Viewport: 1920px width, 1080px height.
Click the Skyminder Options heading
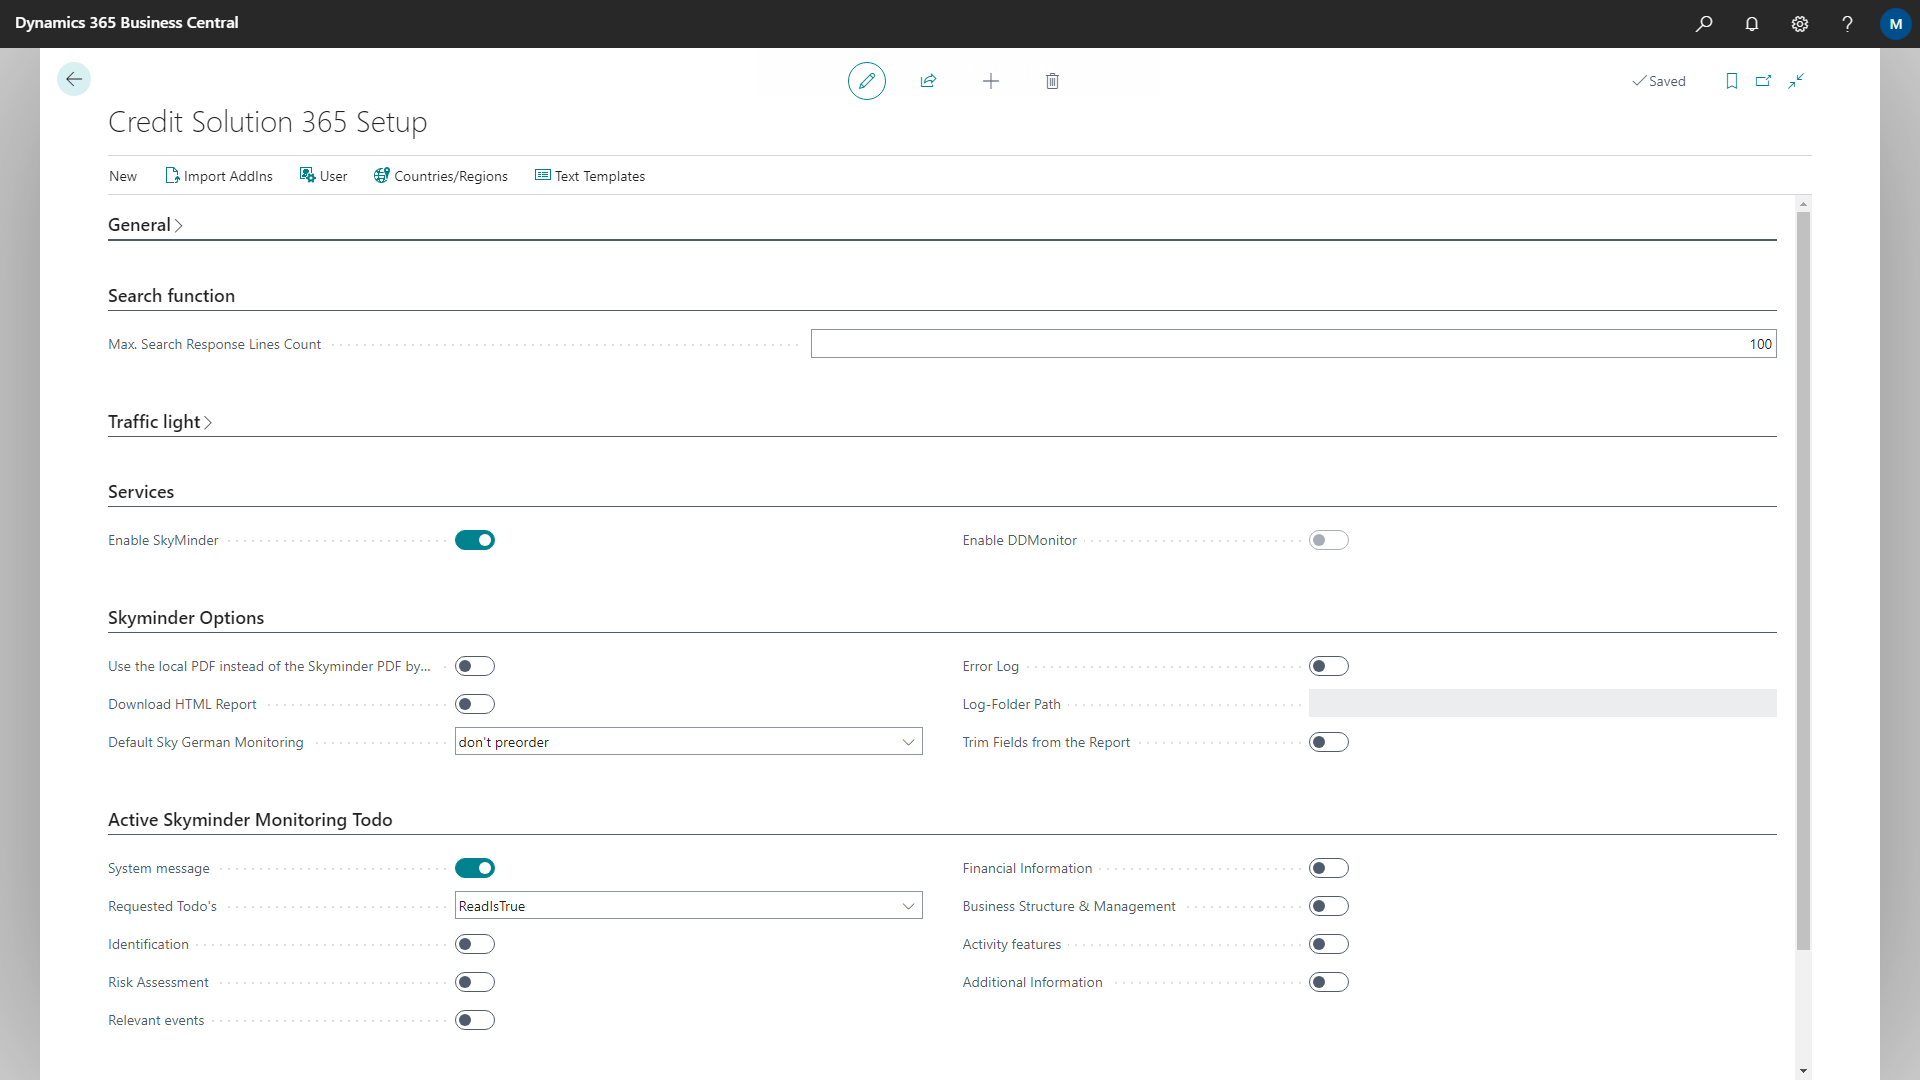coord(186,618)
